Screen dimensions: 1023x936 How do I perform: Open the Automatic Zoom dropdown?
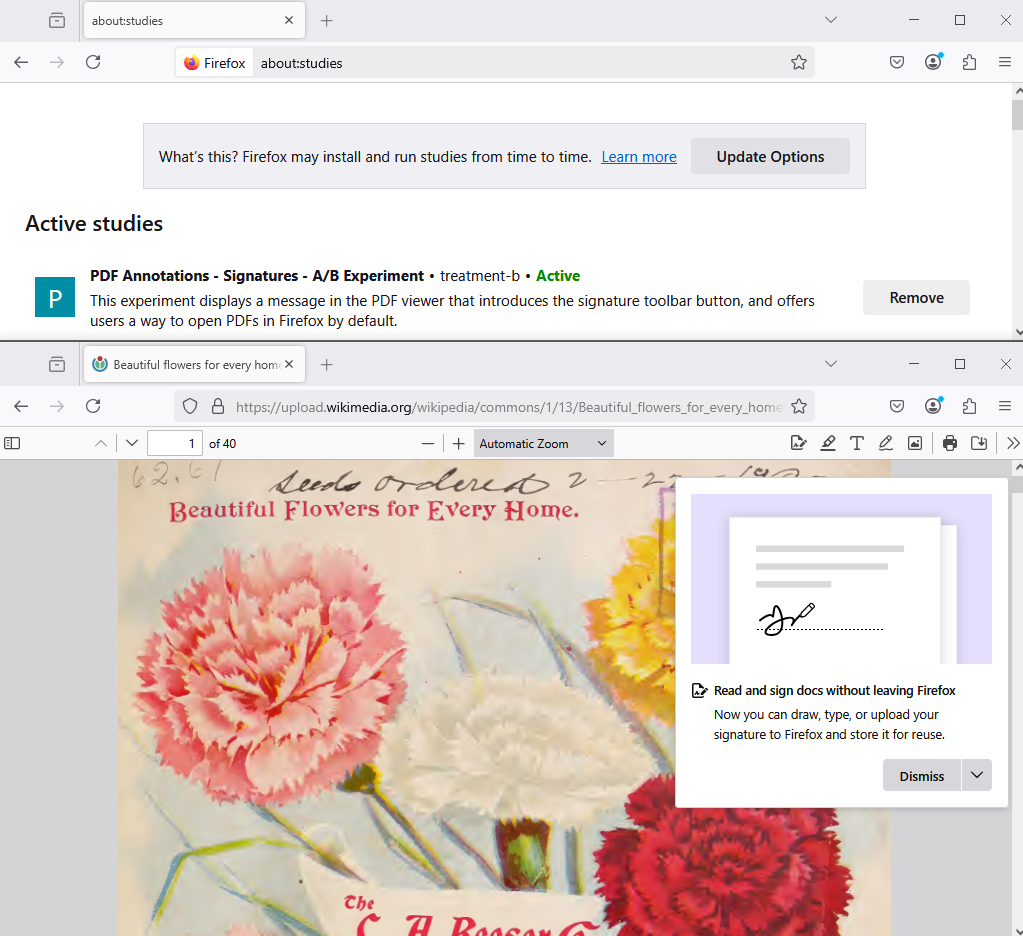click(543, 444)
